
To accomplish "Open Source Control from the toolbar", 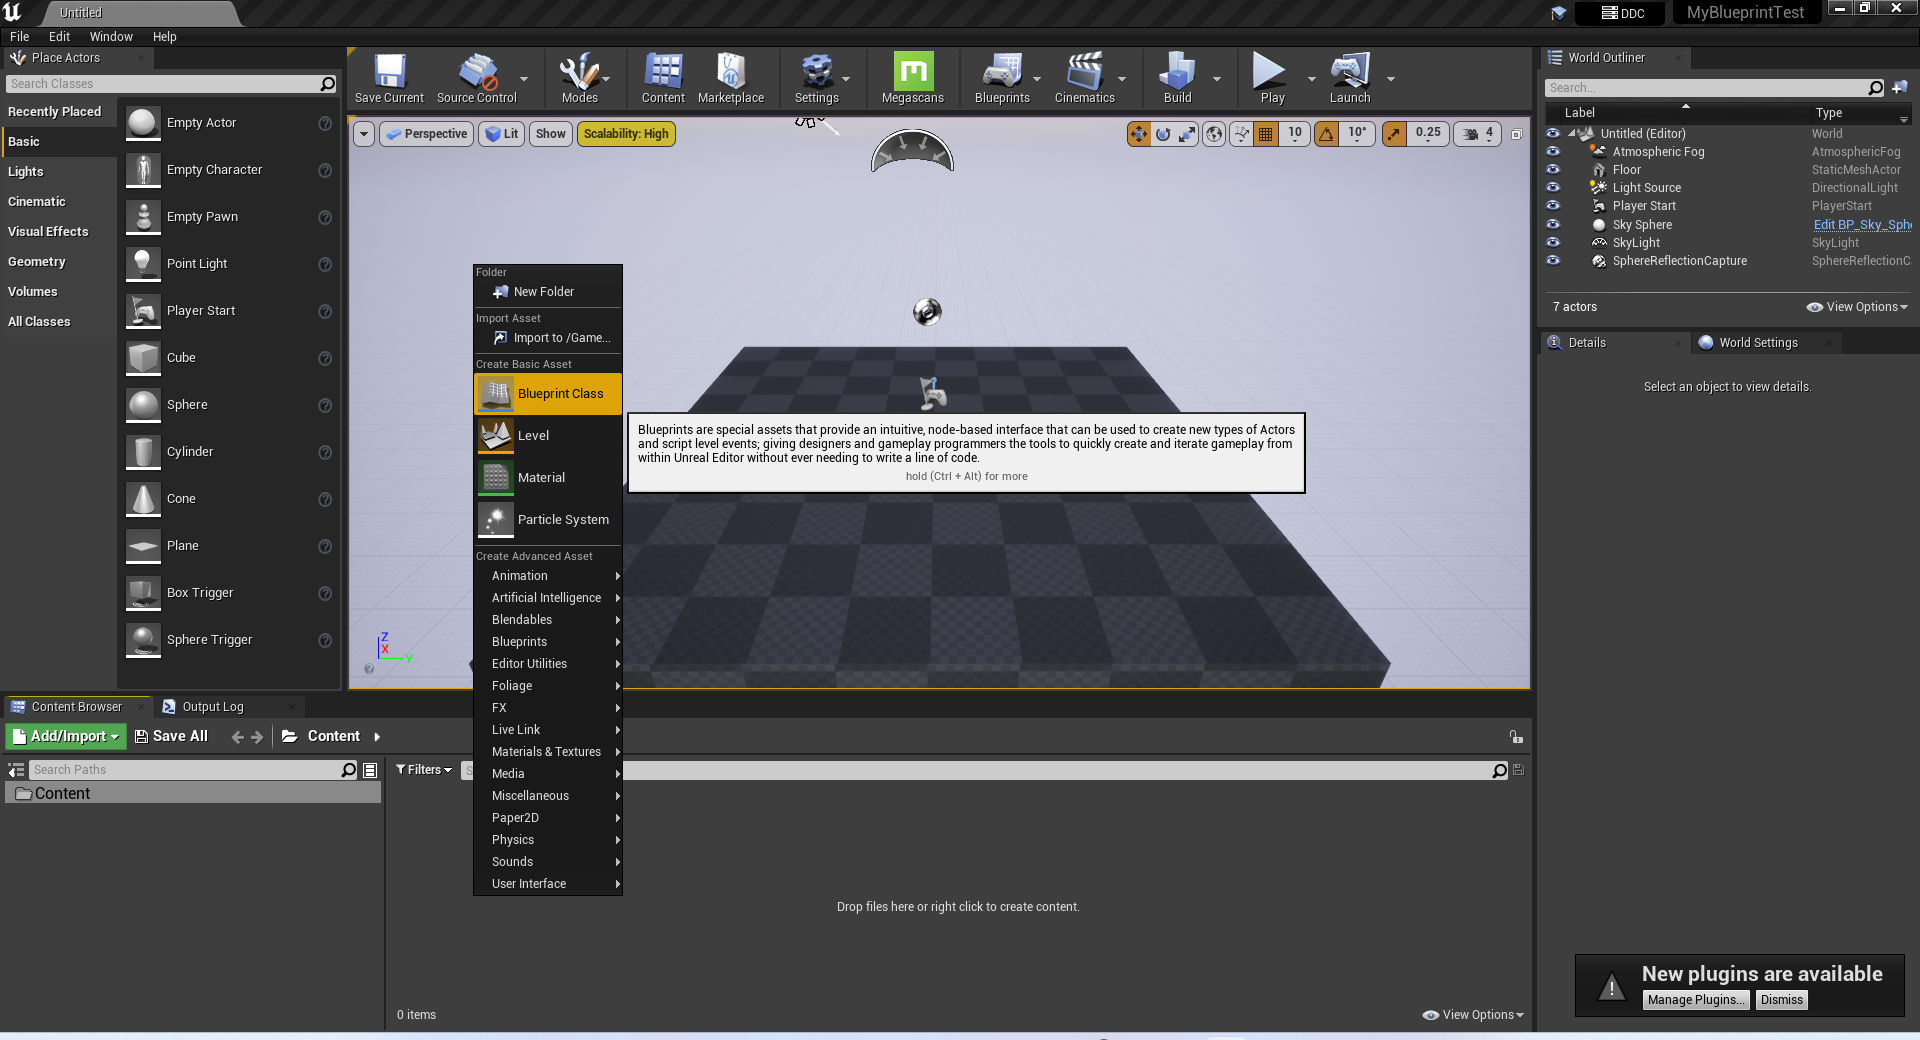I will 477,78.
